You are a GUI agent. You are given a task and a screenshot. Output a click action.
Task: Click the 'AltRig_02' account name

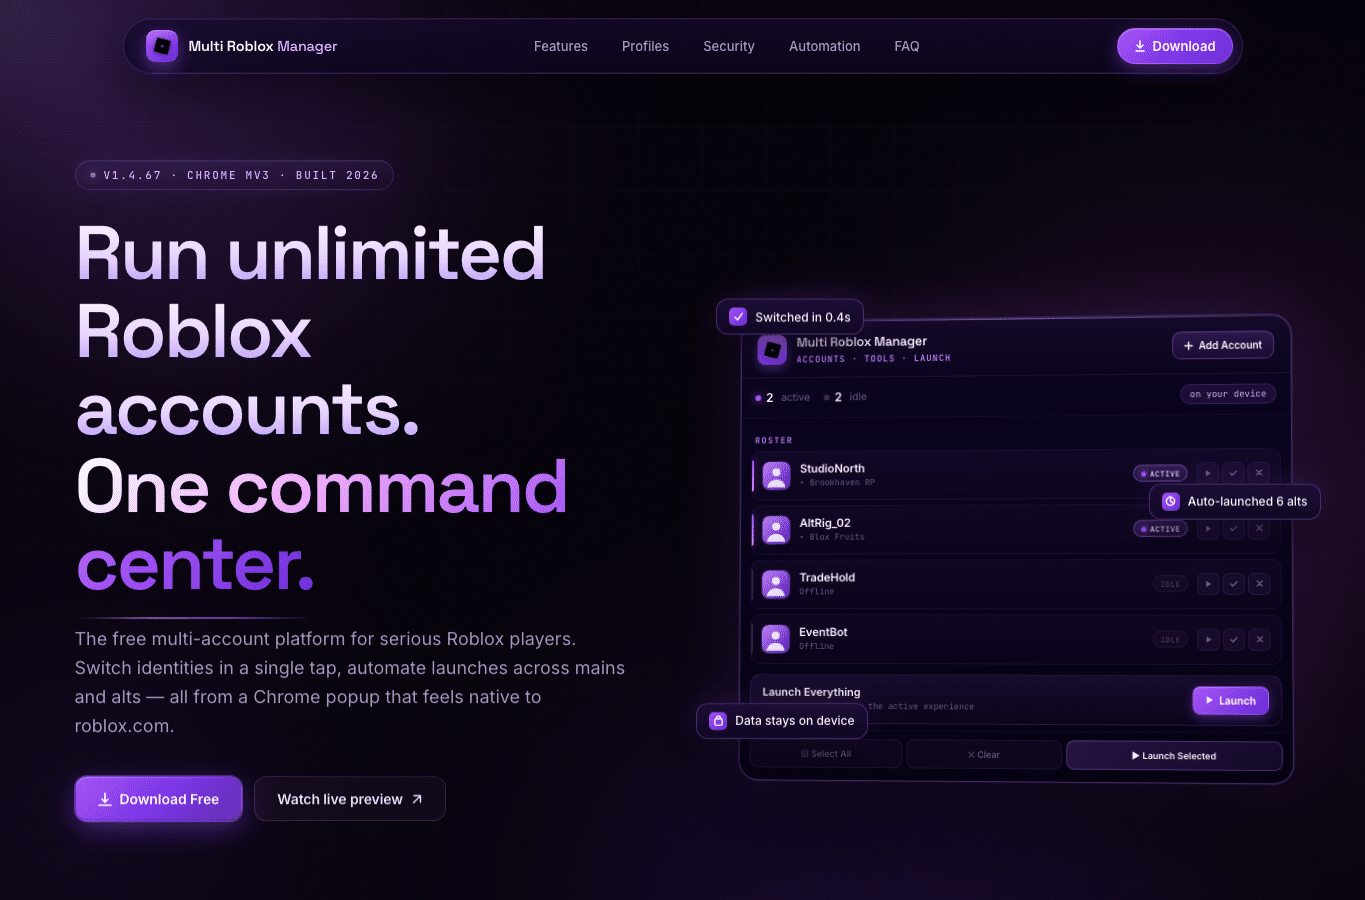[825, 523]
